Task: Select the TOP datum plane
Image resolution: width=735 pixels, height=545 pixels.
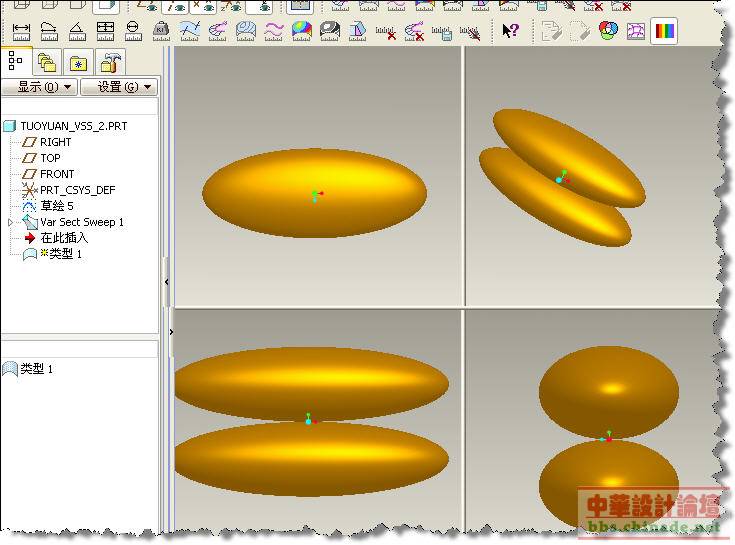Action: pyautogui.click(x=50, y=158)
